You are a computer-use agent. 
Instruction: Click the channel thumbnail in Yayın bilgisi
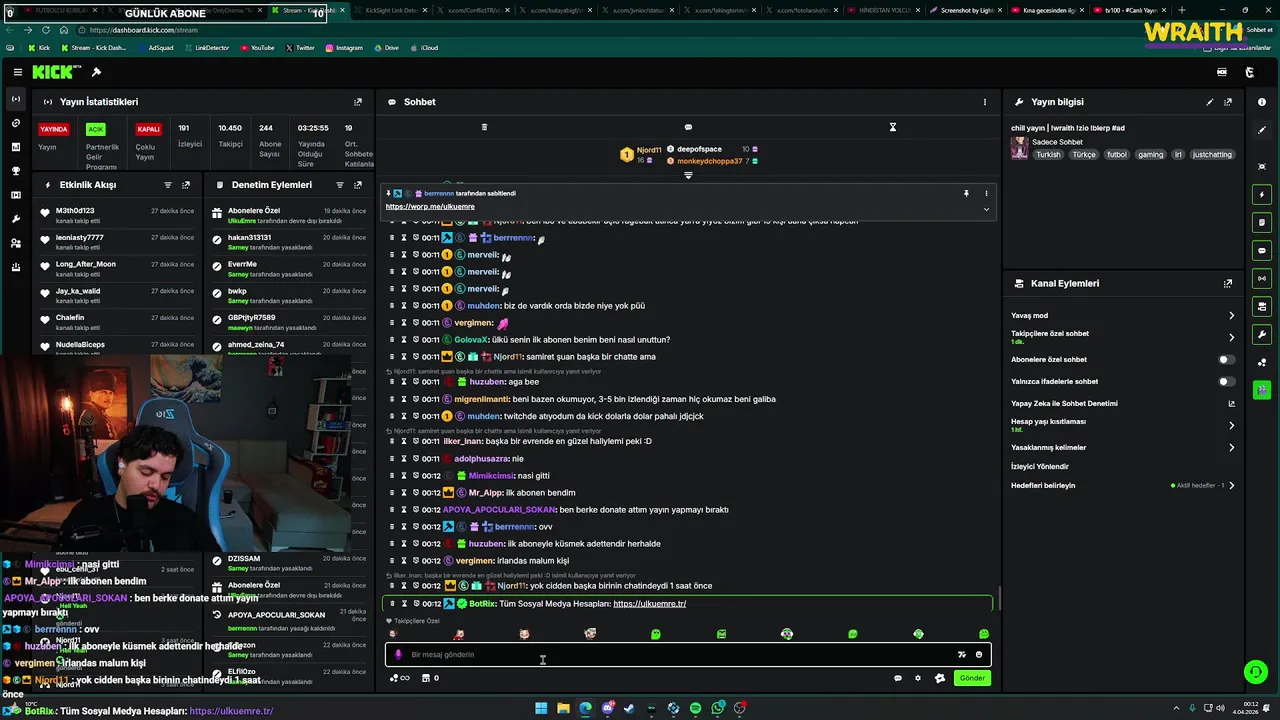[x=1019, y=148]
